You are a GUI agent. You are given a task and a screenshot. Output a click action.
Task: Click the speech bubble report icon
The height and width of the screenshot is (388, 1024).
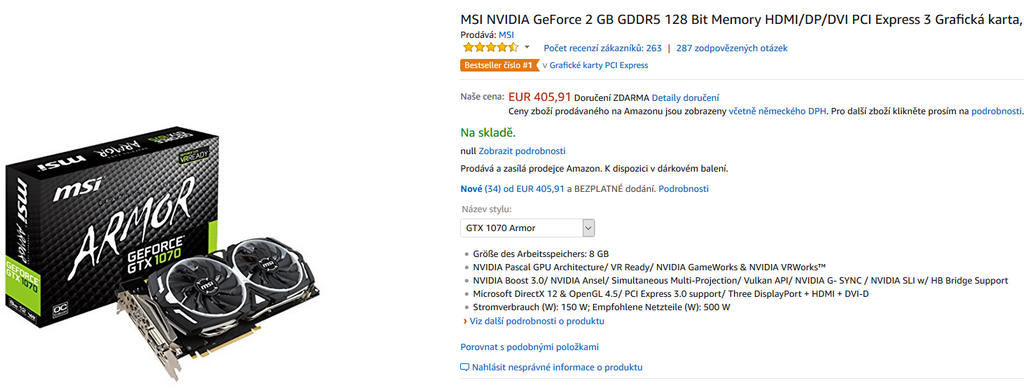(x=464, y=367)
